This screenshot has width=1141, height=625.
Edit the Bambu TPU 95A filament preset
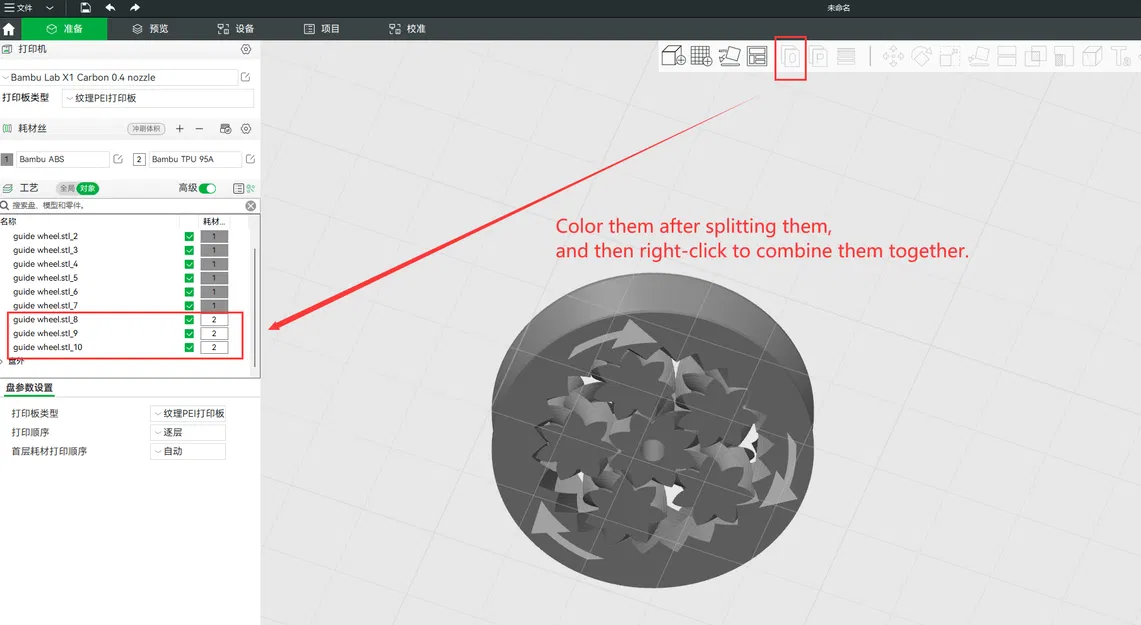[x=250, y=159]
